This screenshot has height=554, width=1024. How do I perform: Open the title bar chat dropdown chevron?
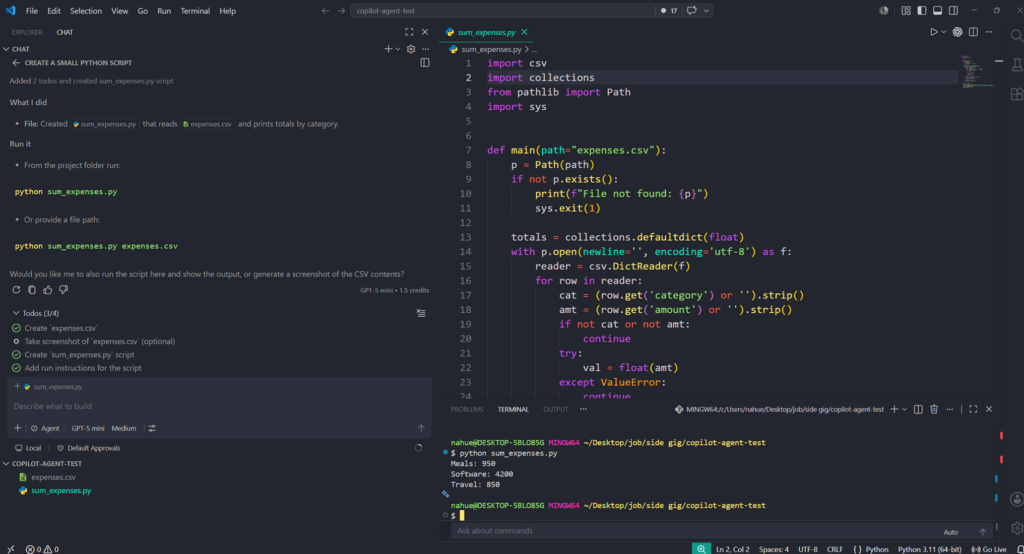(706, 10)
